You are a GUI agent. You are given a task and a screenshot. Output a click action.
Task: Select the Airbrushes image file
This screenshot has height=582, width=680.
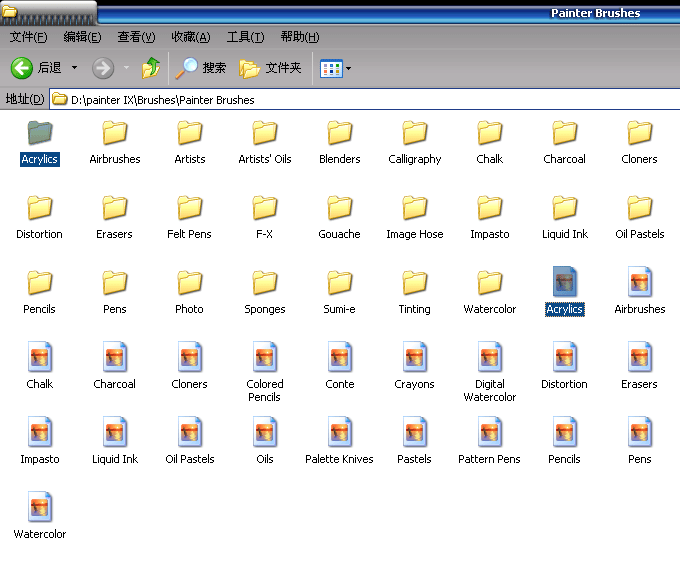coord(640,291)
